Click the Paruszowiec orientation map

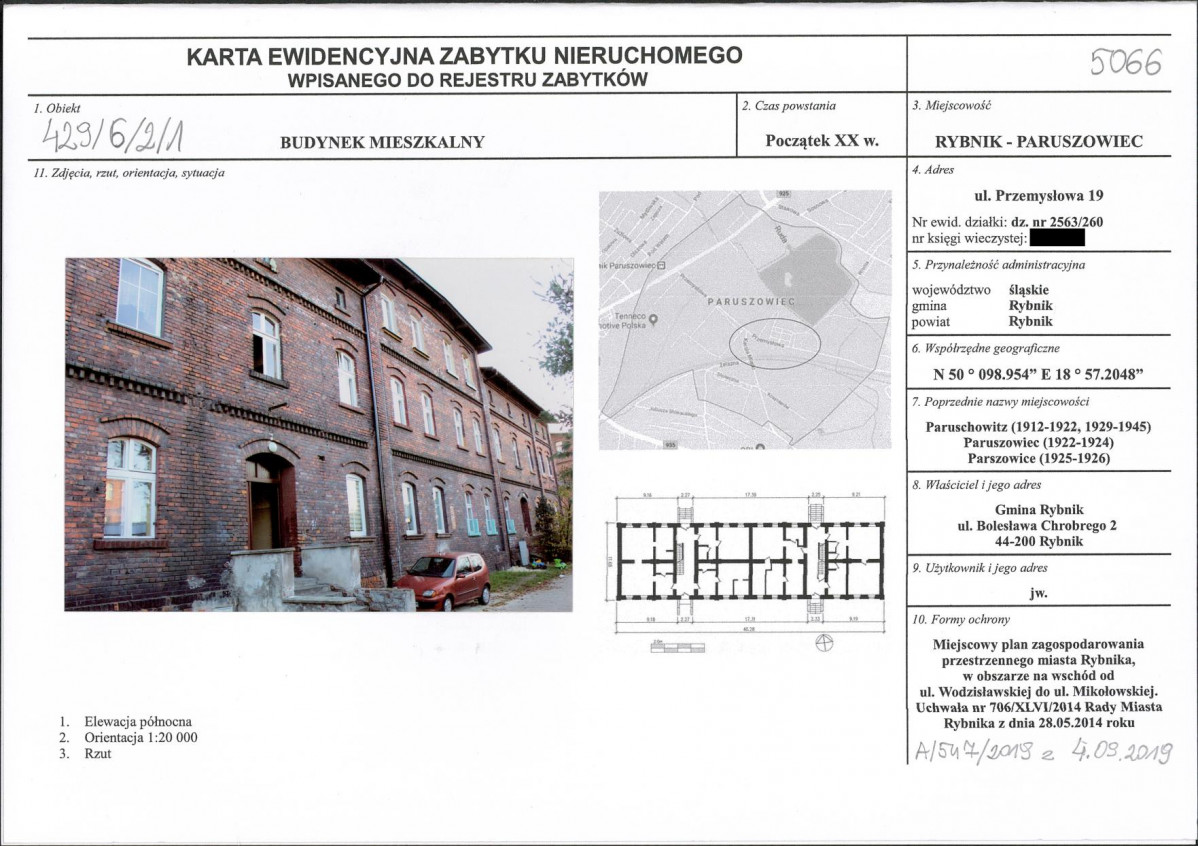point(745,319)
